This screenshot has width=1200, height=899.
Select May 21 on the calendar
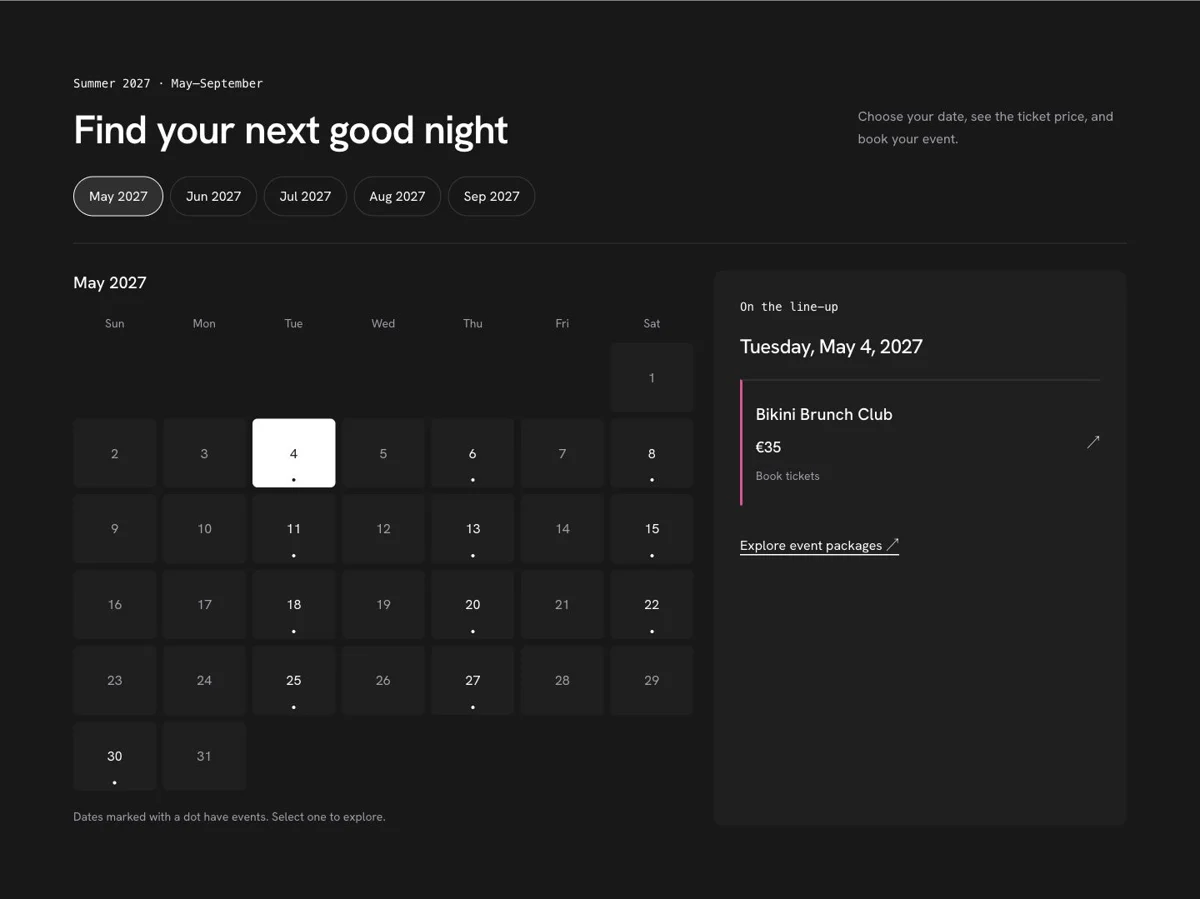562,605
